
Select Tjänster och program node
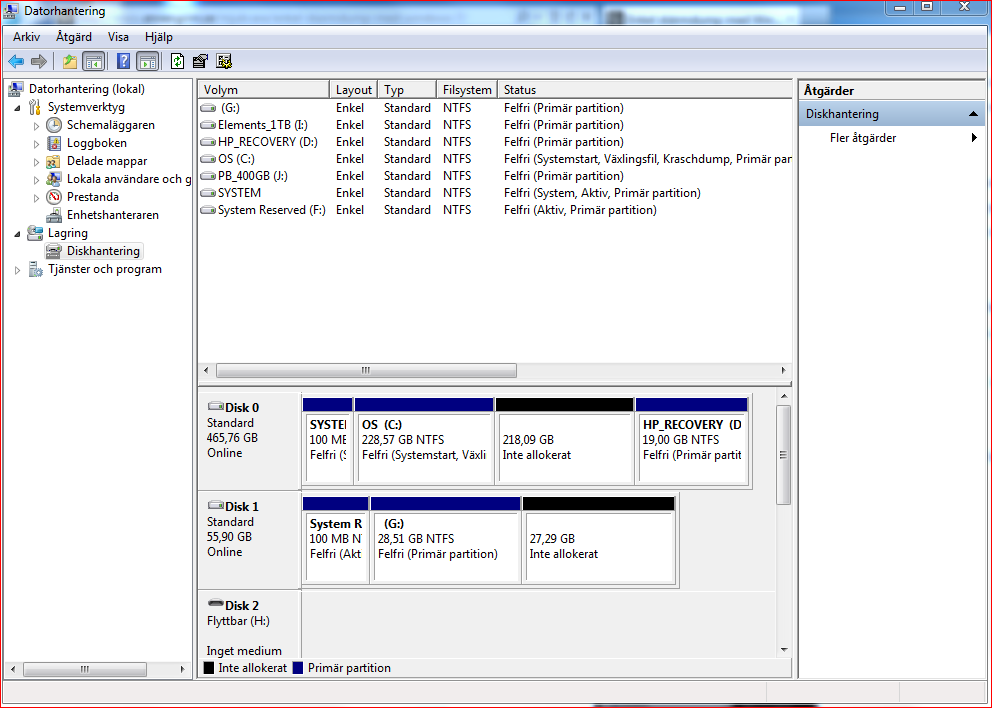pyautogui.click(x=104, y=270)
